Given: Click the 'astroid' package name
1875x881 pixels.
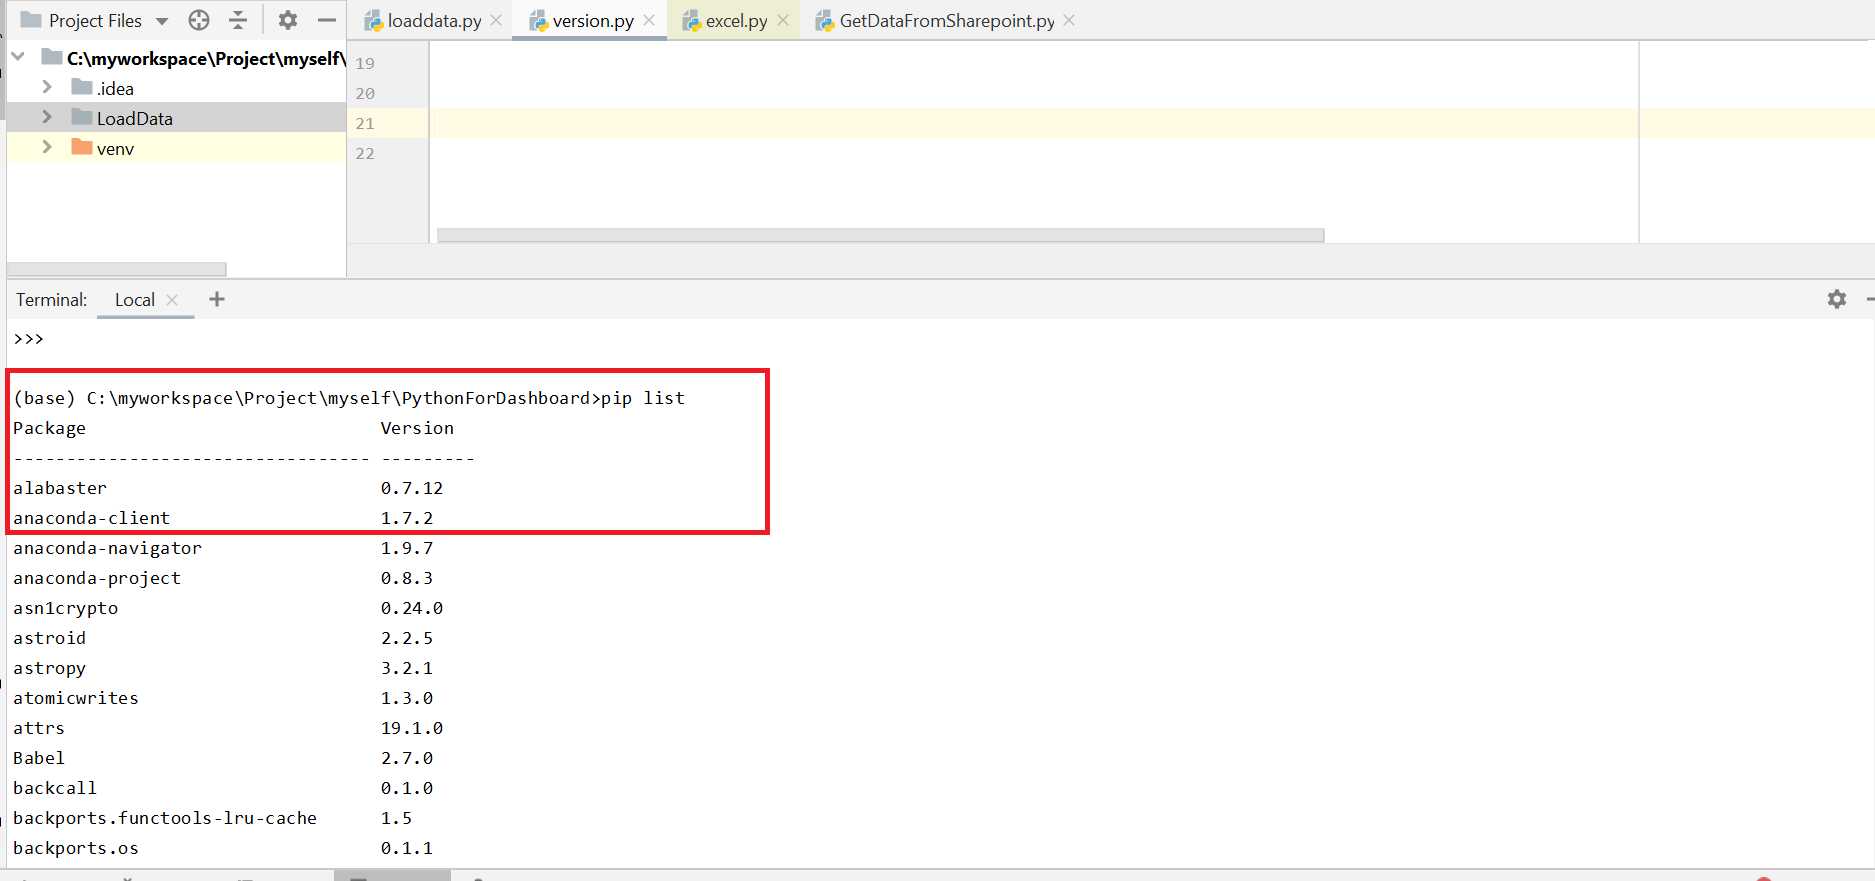Looking at the screenshot, I should click(50, 638).
